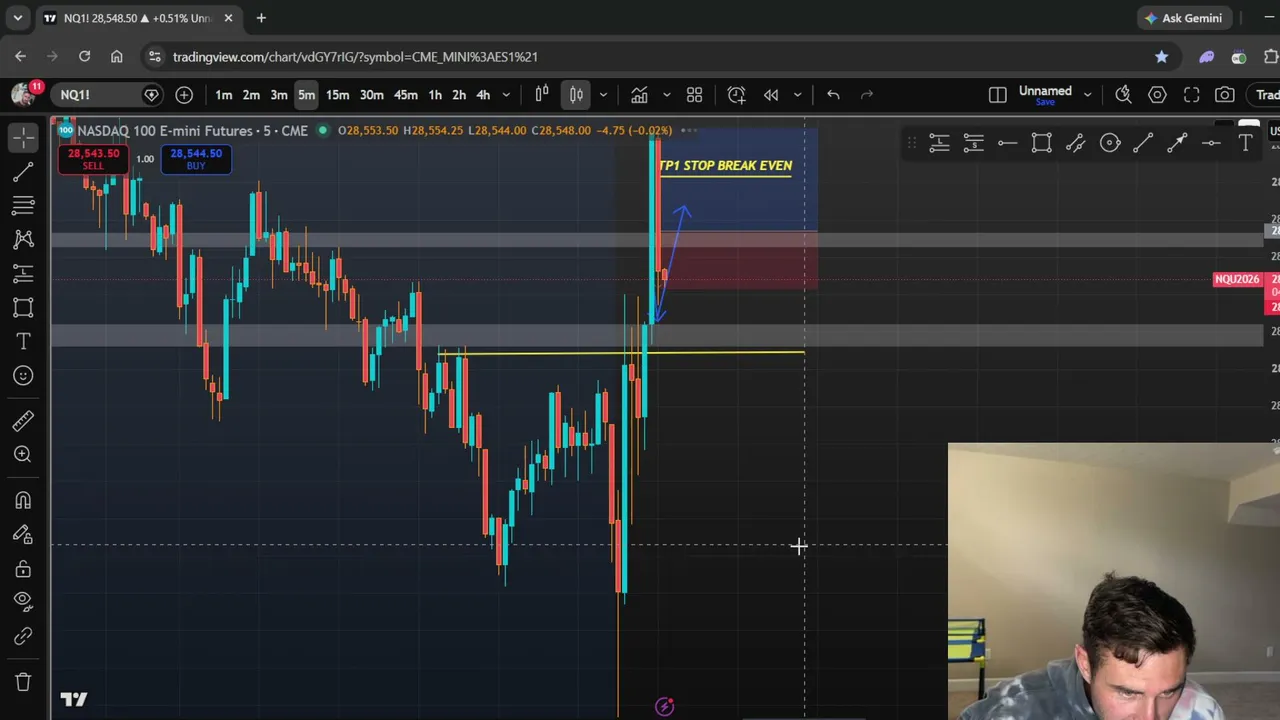Open the patterns drawing tools
The image size is (1280, 720).
[23, 240]
